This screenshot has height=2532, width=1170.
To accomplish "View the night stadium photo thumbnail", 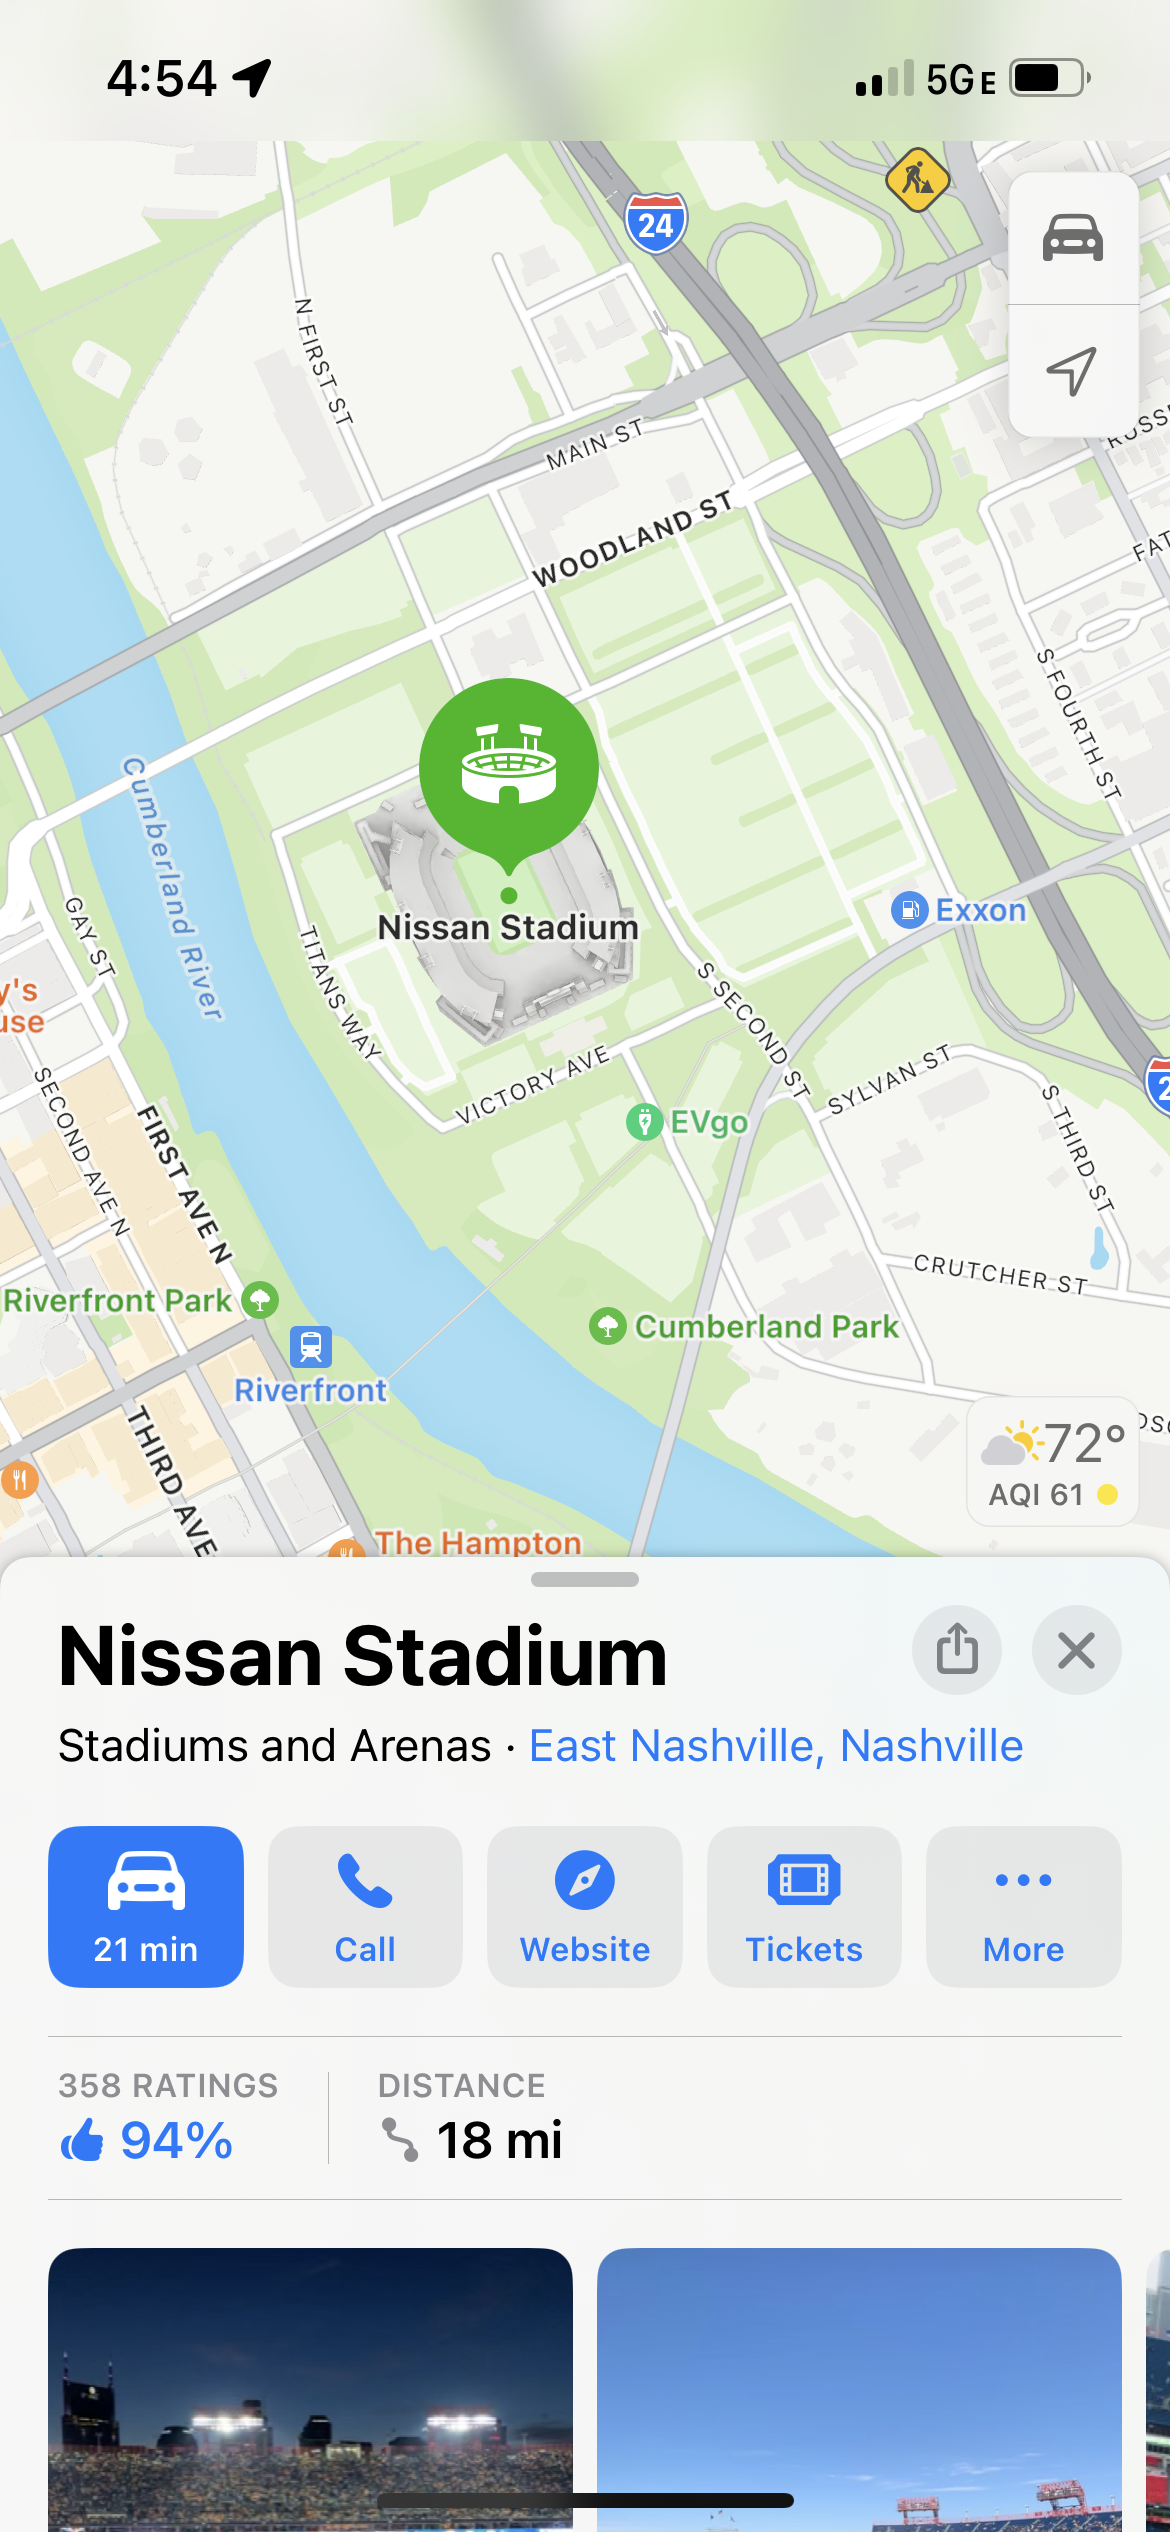I will click(310, 2389).
